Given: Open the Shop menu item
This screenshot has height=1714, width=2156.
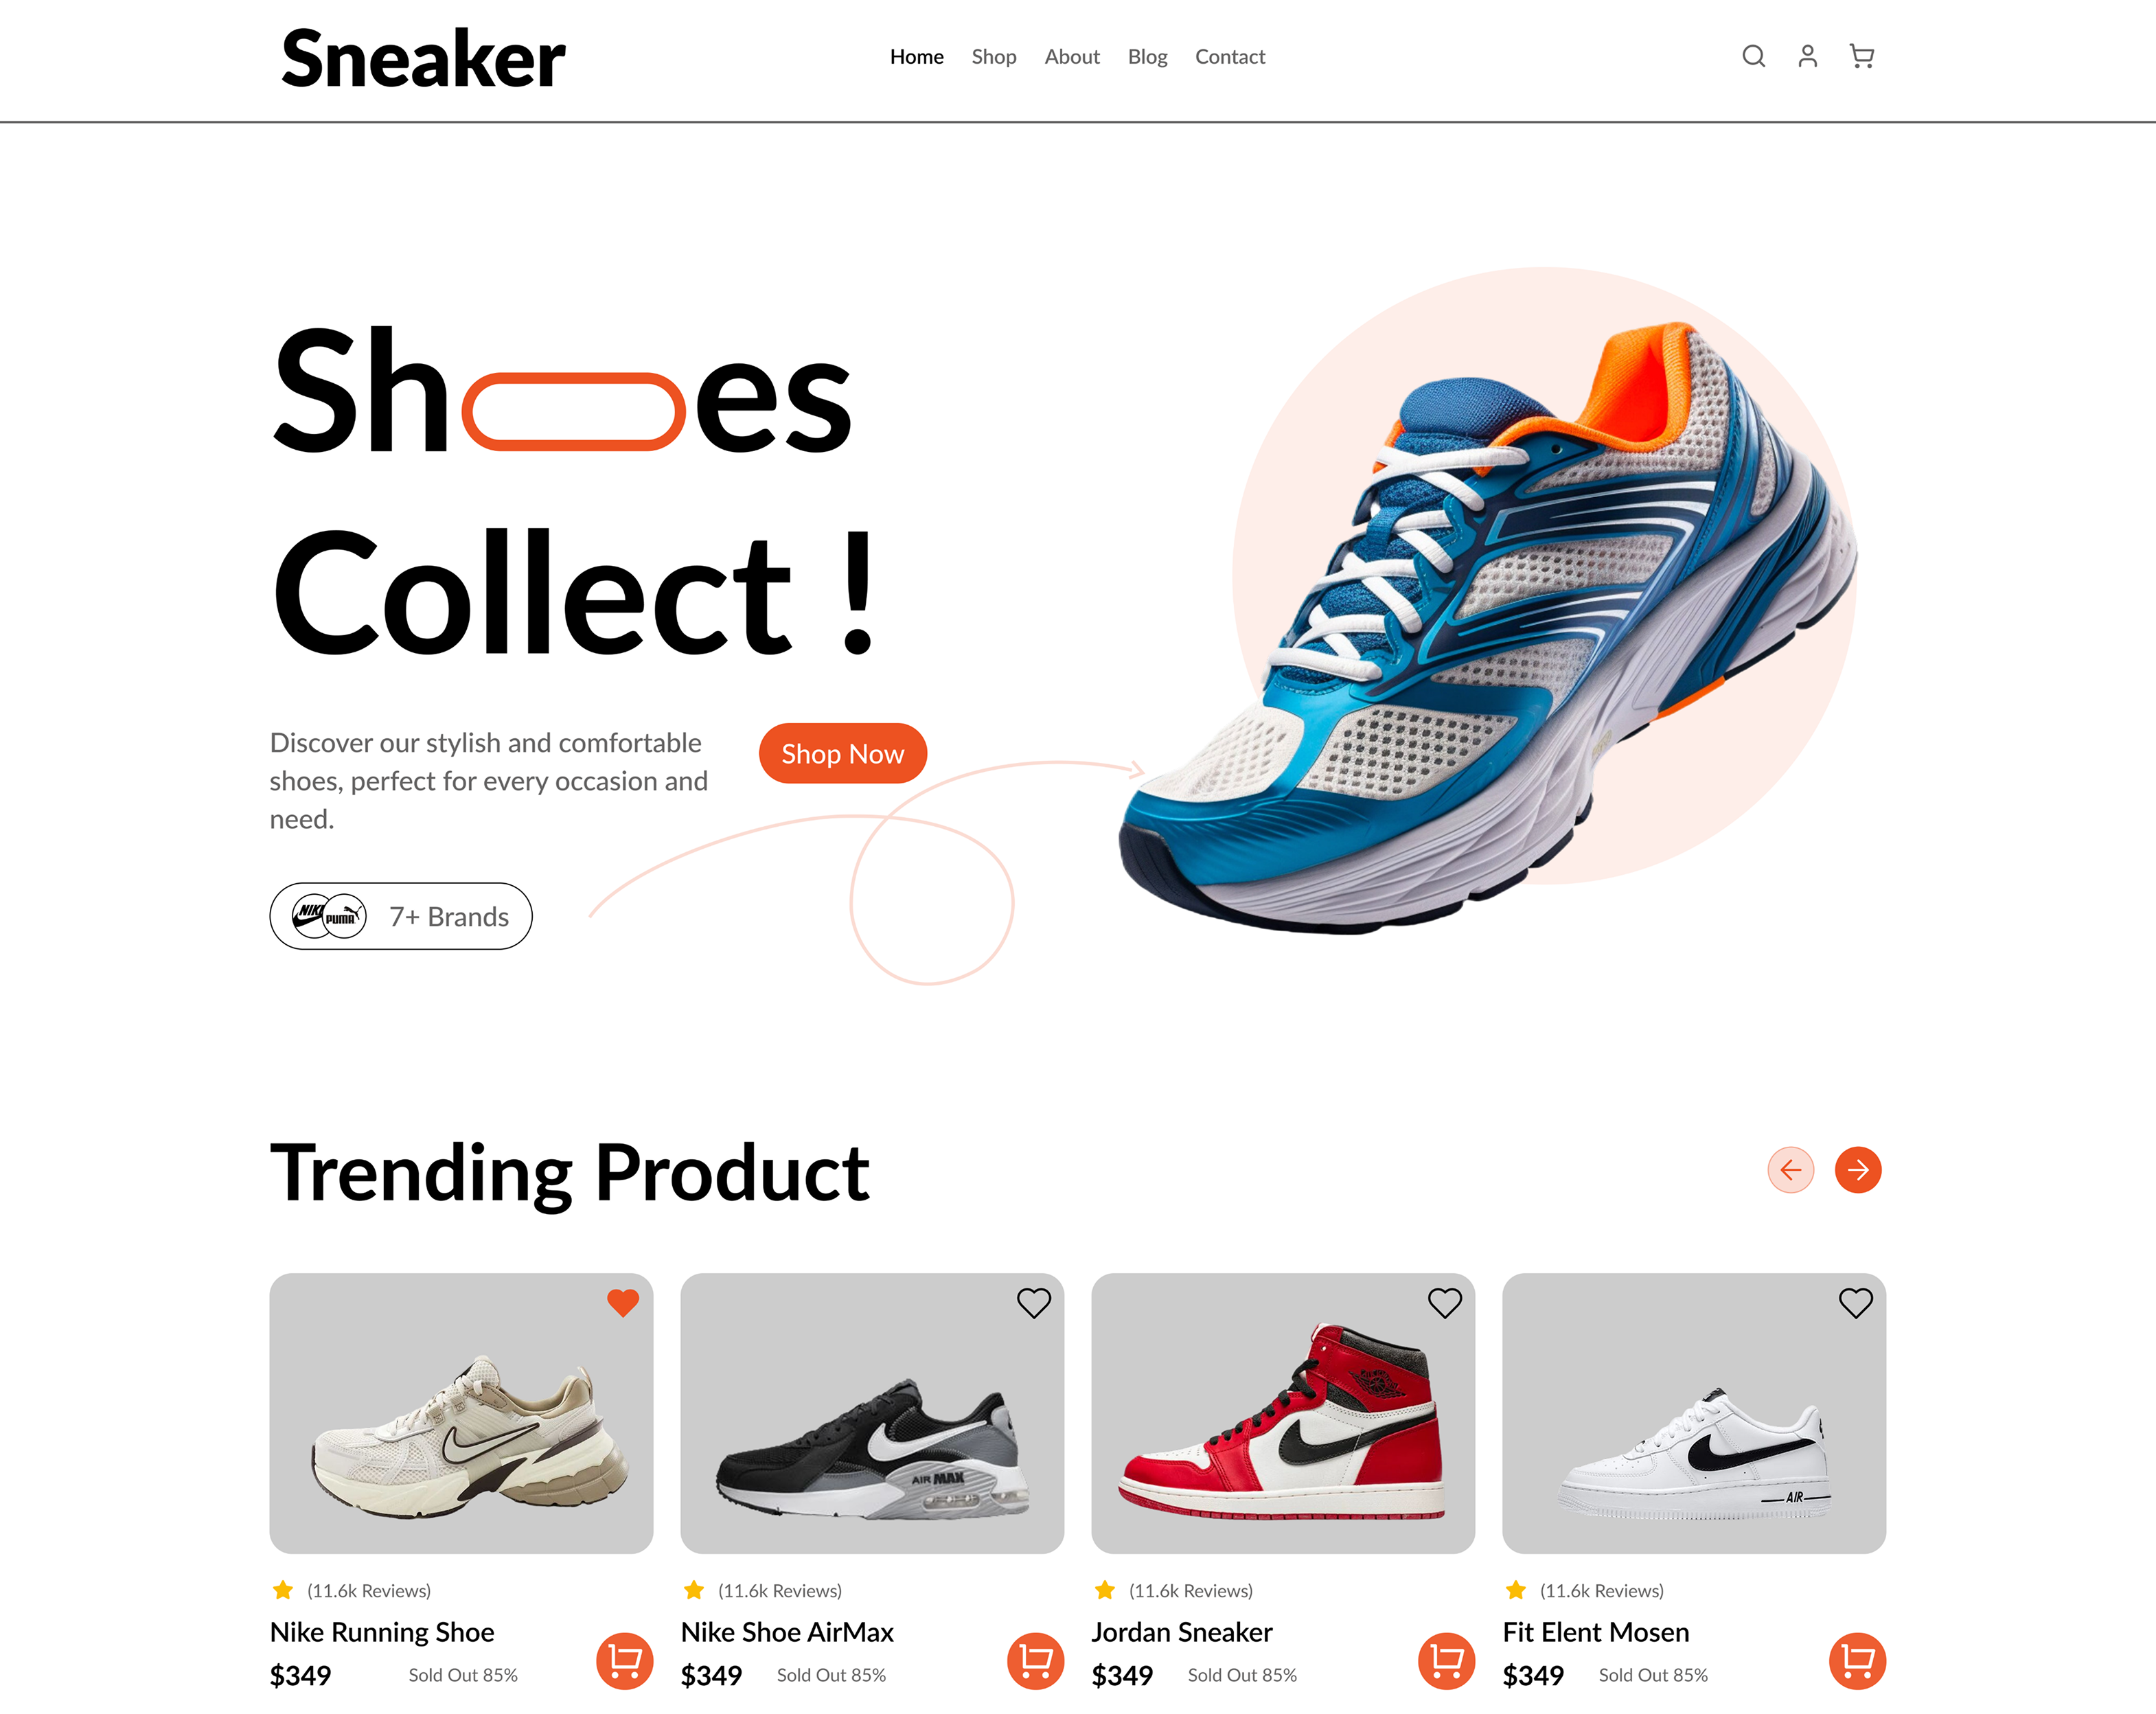Looking at the screenshot, I should [994, 57].
